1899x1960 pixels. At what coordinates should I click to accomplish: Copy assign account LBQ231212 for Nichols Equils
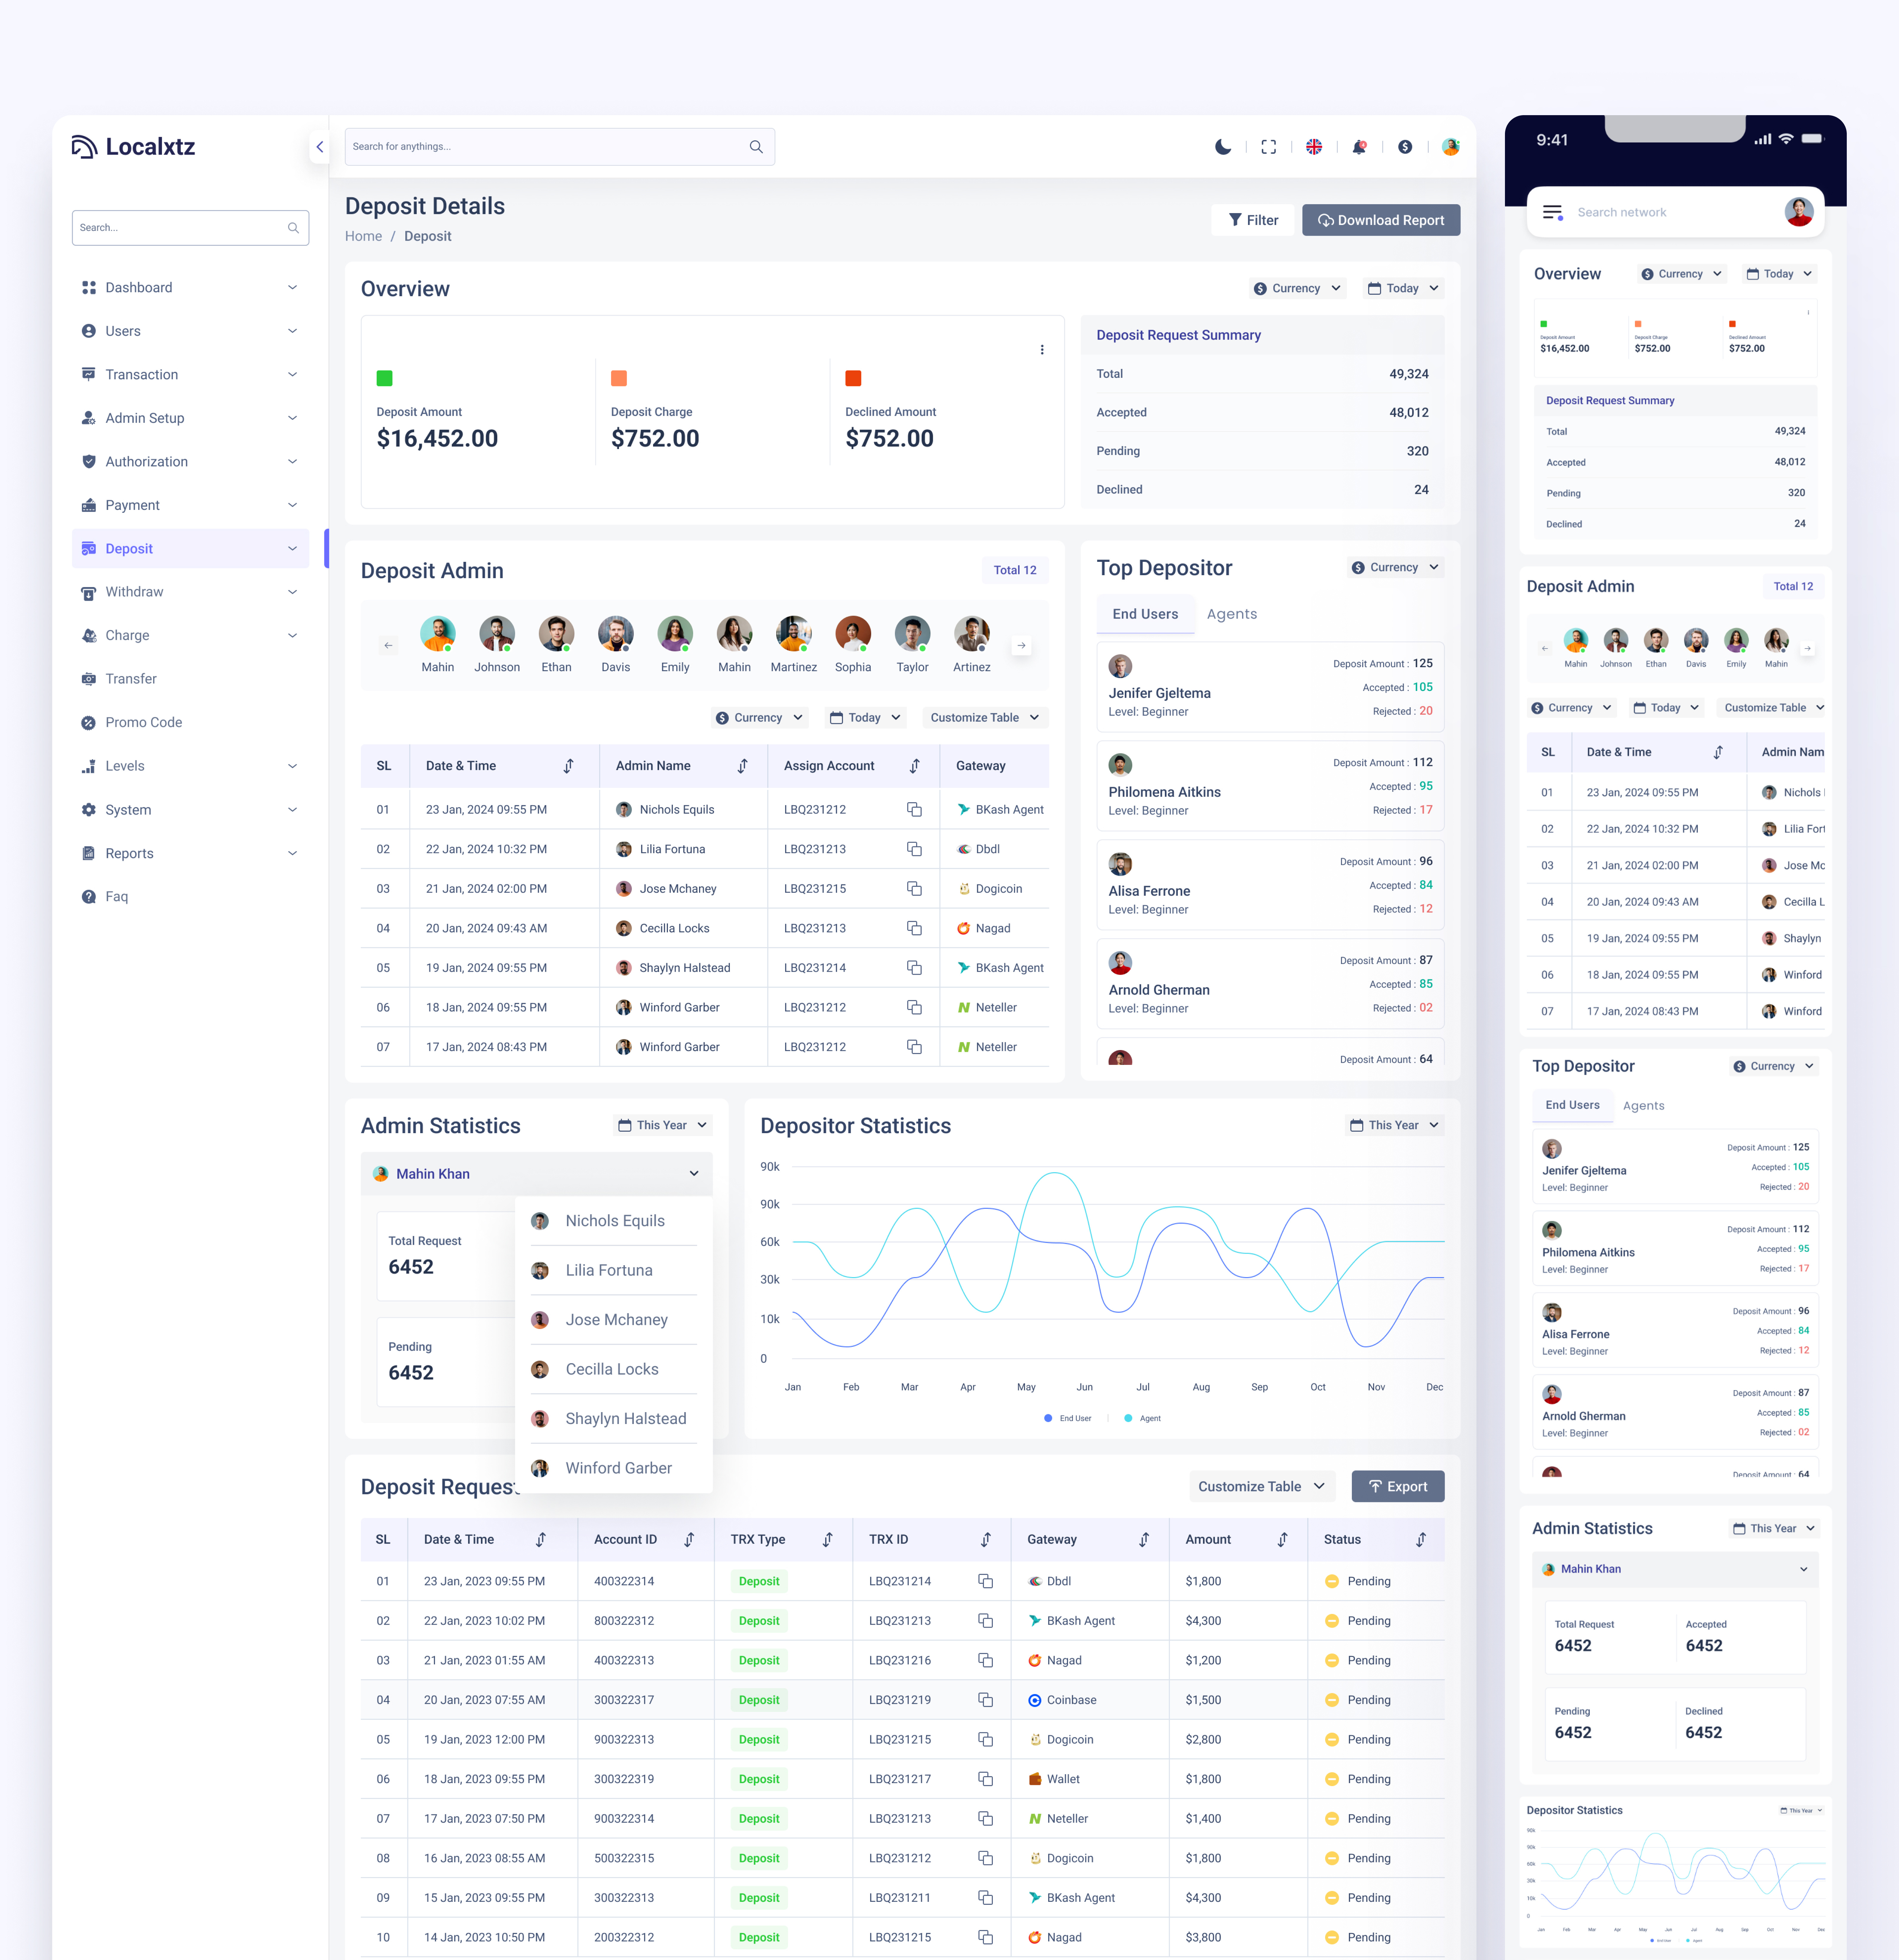click(914, 810)
